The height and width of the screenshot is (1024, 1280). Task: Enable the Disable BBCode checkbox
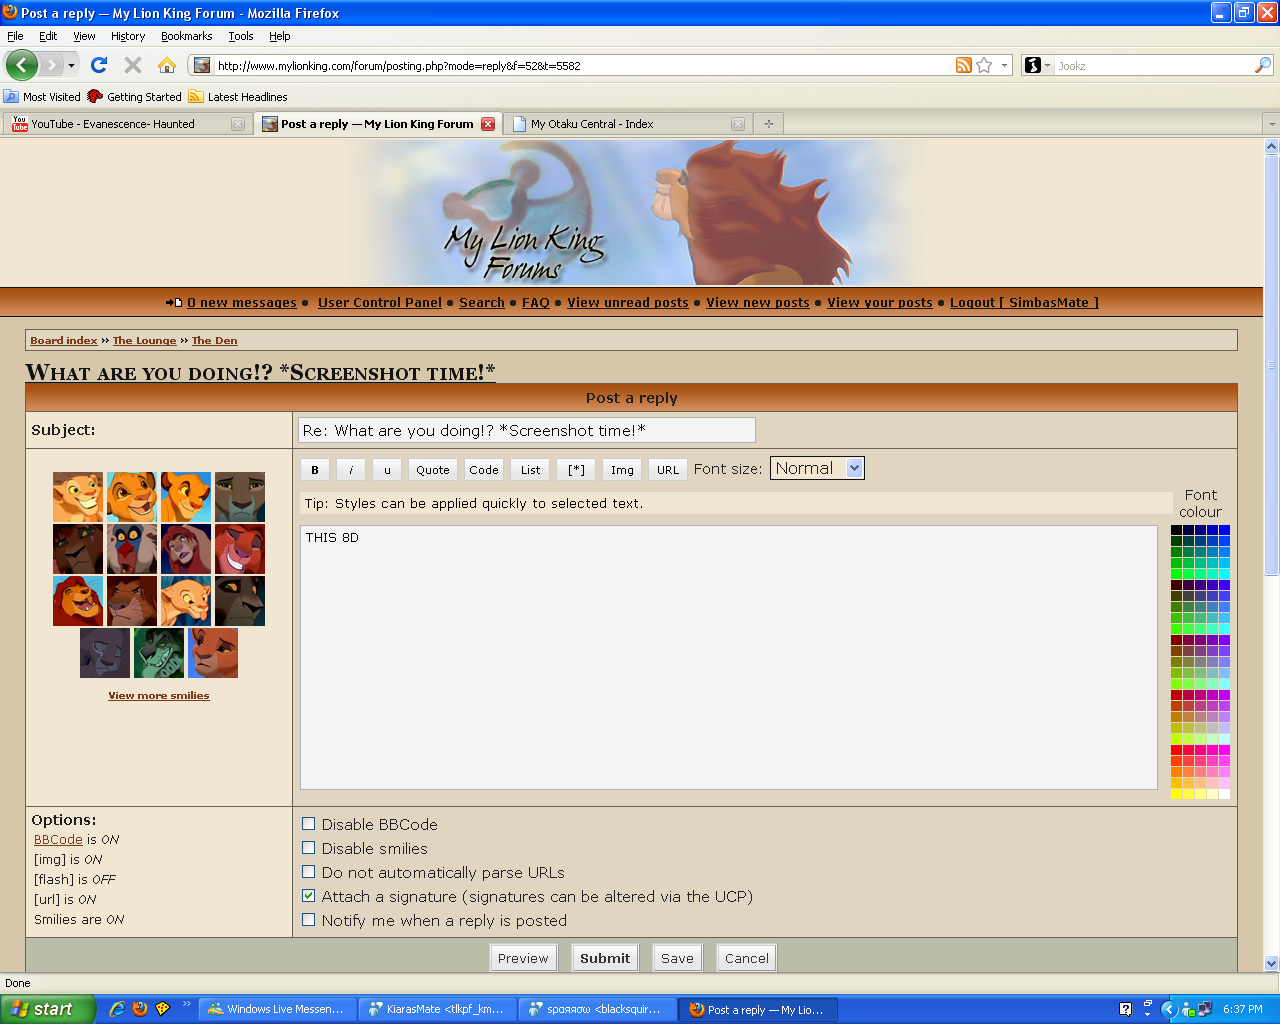[x=309, y=824]
